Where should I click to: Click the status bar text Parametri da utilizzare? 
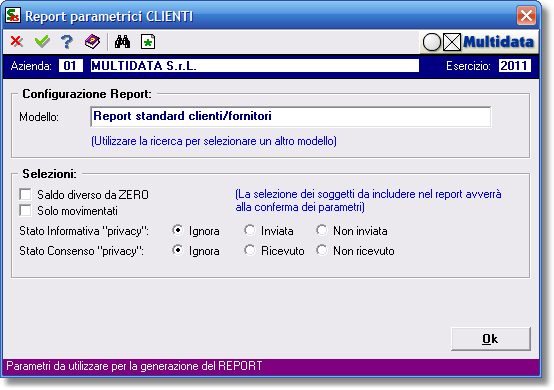[x=134, y=366]
